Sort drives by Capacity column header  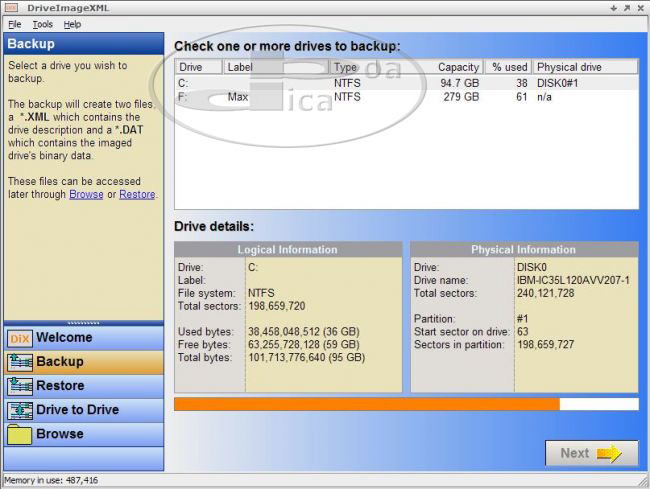pos(458,67)
